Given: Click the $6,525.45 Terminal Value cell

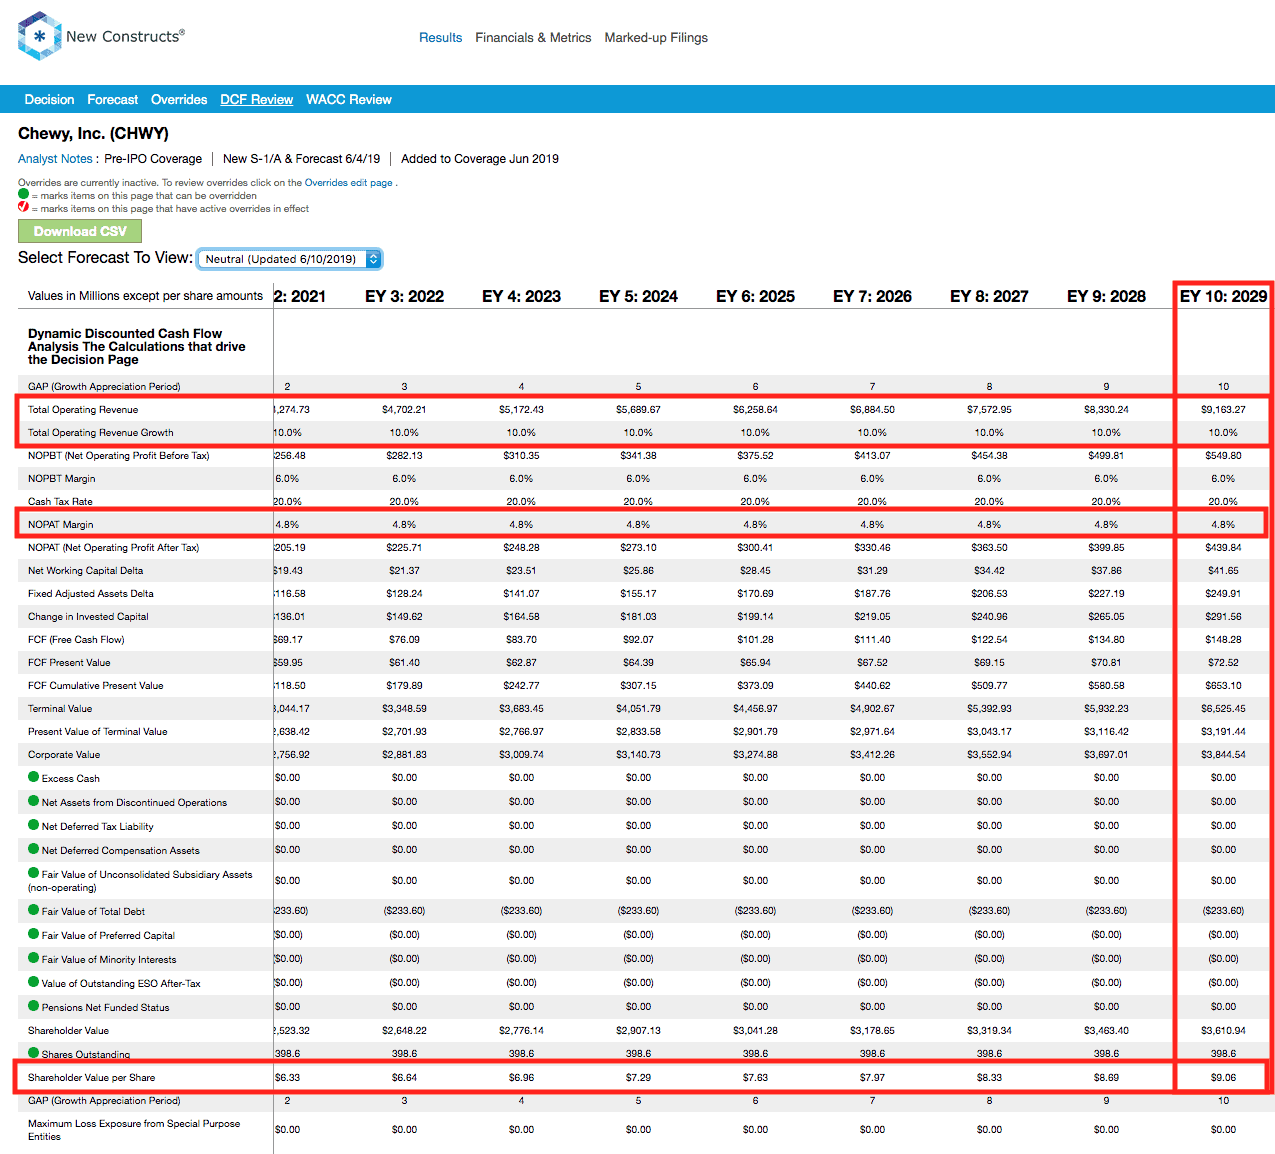Looking at the screenshot, I should coord(1223,708).
